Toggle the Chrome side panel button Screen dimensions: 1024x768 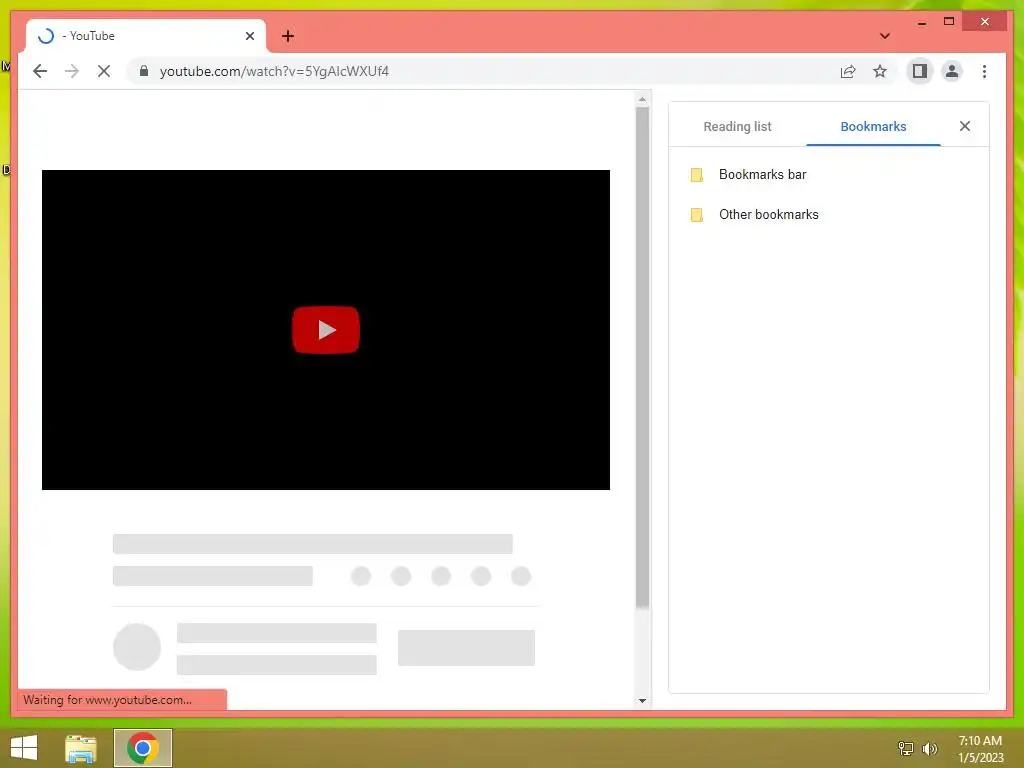(920, 71)
